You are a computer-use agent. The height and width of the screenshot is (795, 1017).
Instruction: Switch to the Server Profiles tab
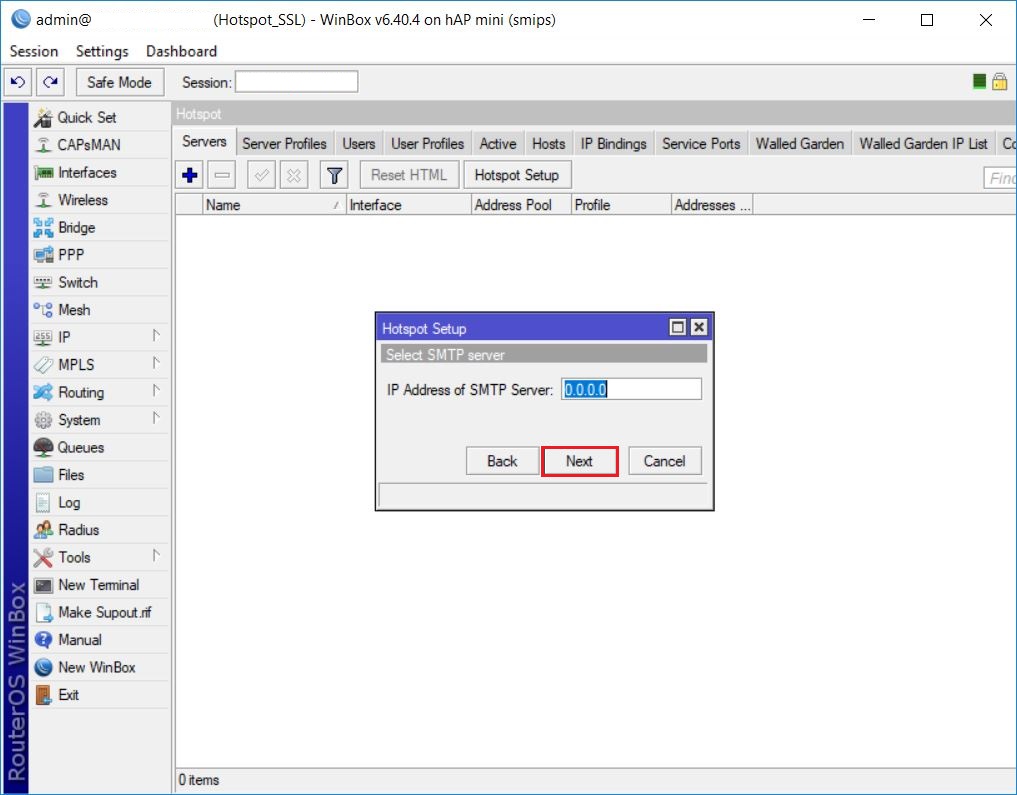click(284, 144)
